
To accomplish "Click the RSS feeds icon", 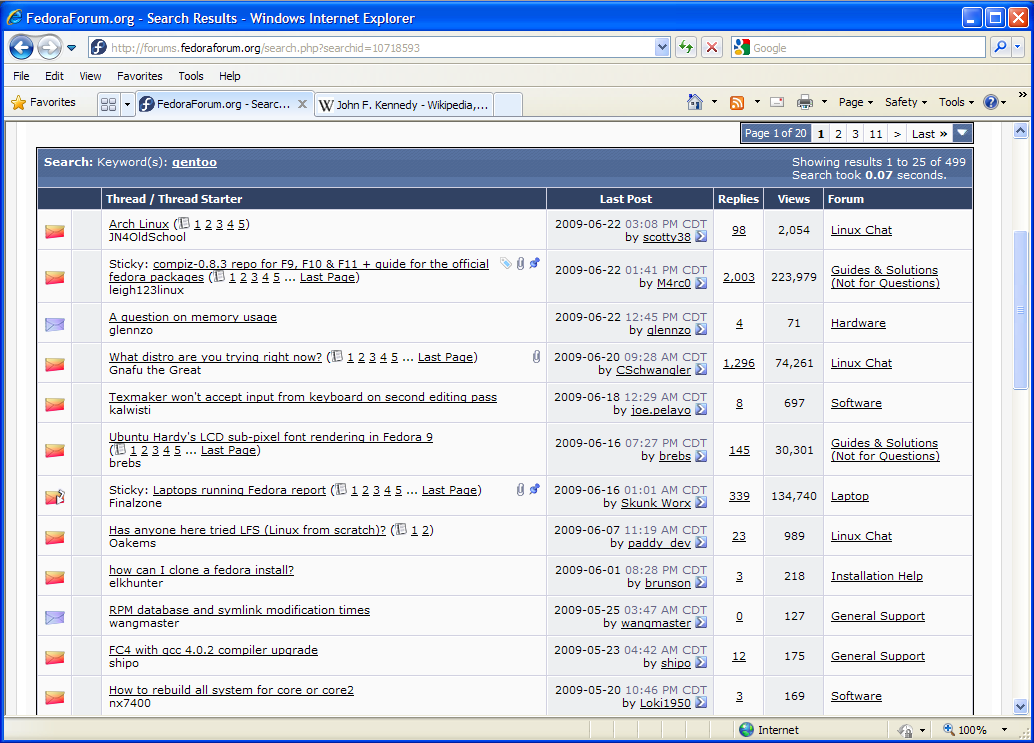I will coord(737,102).
